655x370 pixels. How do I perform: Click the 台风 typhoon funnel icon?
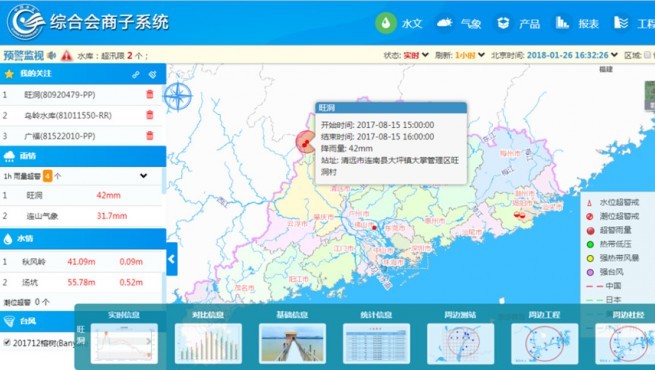tap(9, 321)
